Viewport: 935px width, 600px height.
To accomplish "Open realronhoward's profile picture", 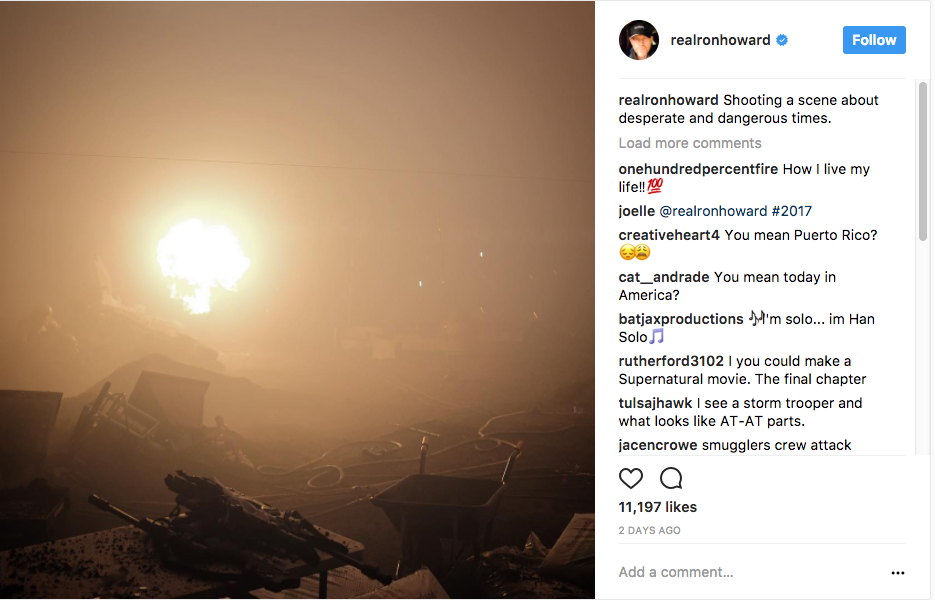I will point(639,40).
